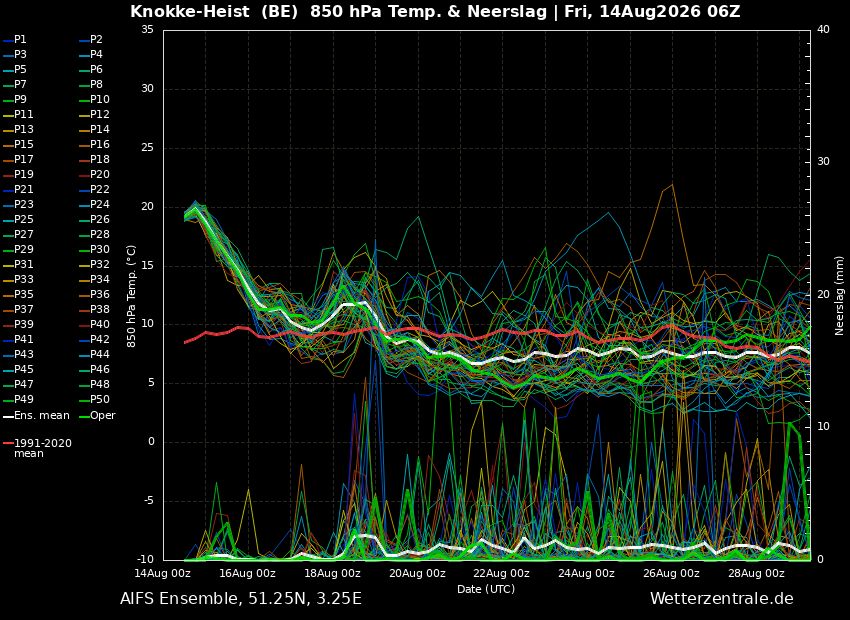Select P44 in the legend
This screenshot has width=850, height=620.
tap(94, 354)
